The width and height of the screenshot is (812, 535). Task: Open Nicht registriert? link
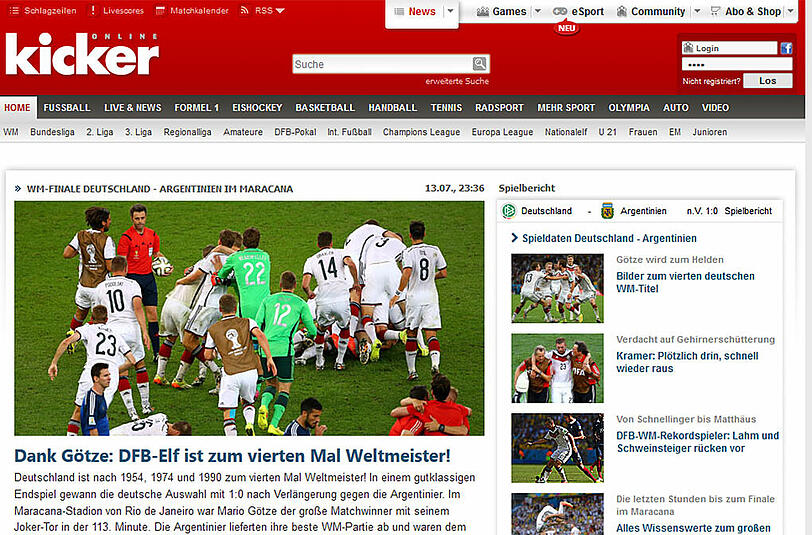click(711, 81)
